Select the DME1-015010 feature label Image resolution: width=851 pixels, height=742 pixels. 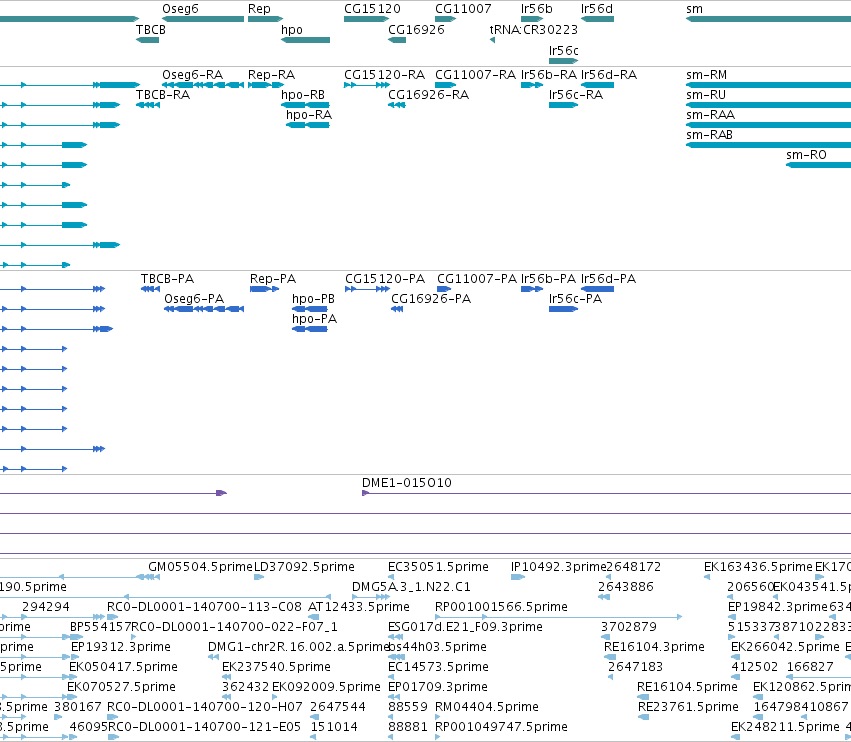[407, 483]
